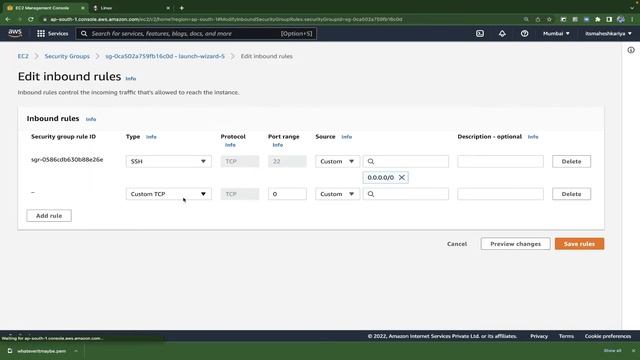640x360 pixels.
Task: Click Info link next to Type column
Action: (151, 137)
